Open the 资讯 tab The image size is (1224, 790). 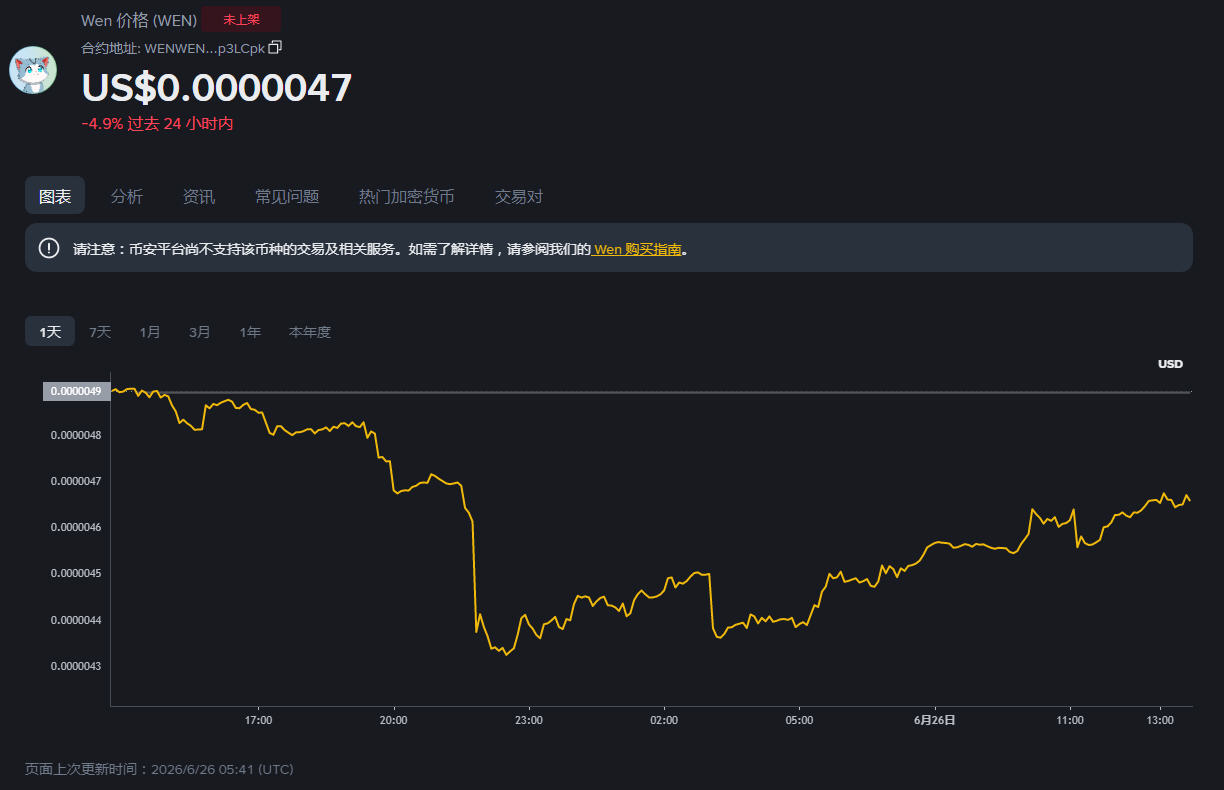pyautogui.click(x=199, y=196)
